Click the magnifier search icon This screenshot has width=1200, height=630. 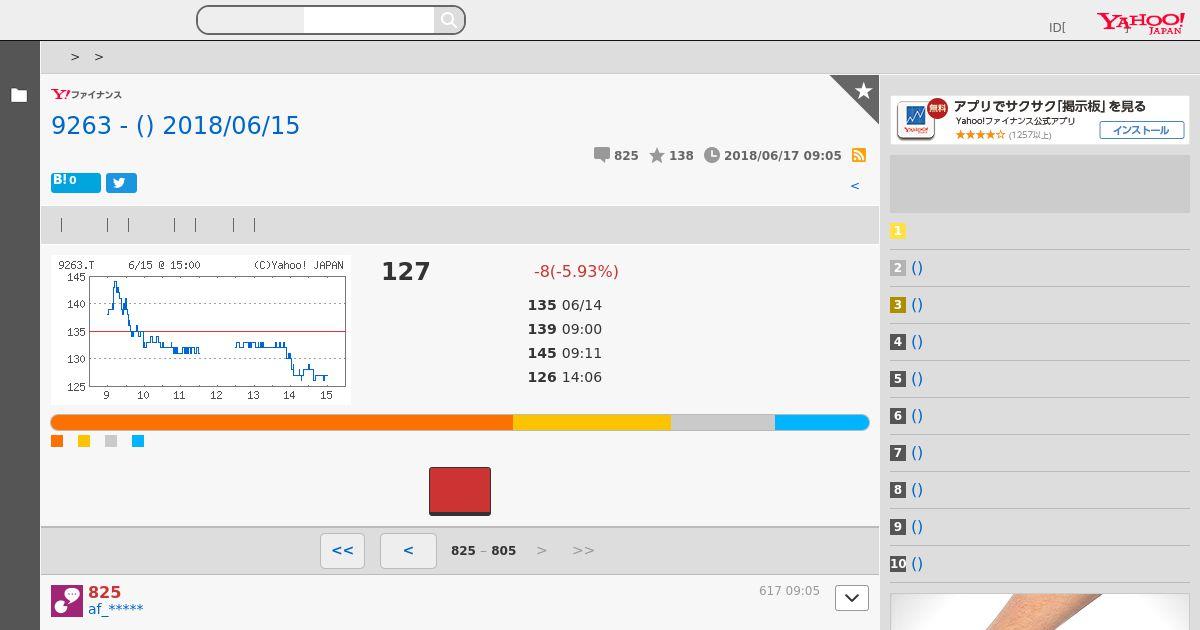point(449,20)
